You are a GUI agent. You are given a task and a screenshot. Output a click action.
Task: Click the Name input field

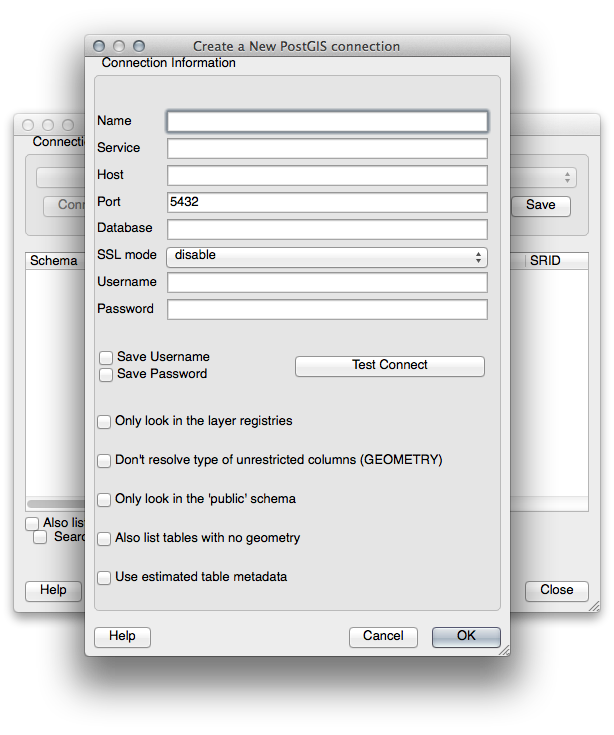(327, 122)
